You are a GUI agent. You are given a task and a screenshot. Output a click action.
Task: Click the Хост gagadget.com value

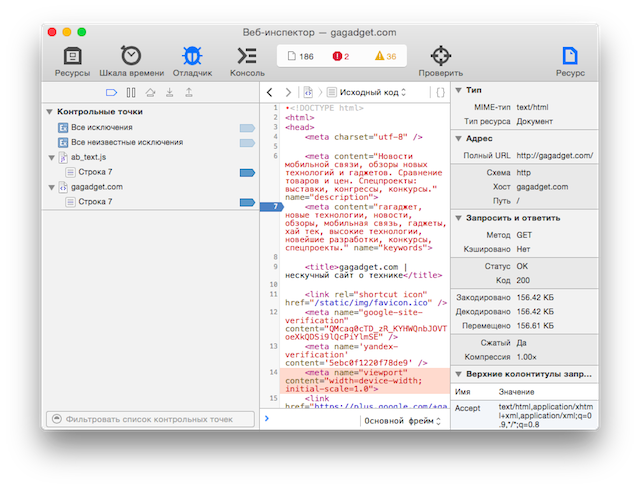(542, 187)
